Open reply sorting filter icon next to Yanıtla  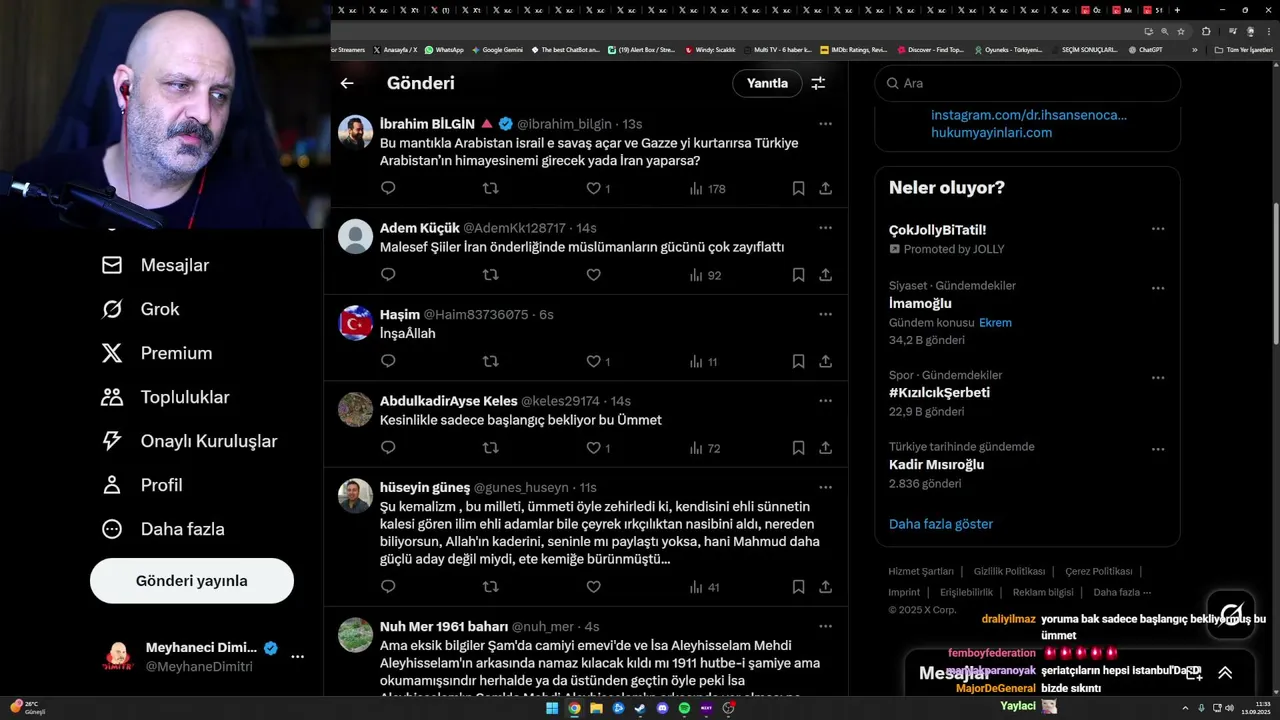point(818,84)
